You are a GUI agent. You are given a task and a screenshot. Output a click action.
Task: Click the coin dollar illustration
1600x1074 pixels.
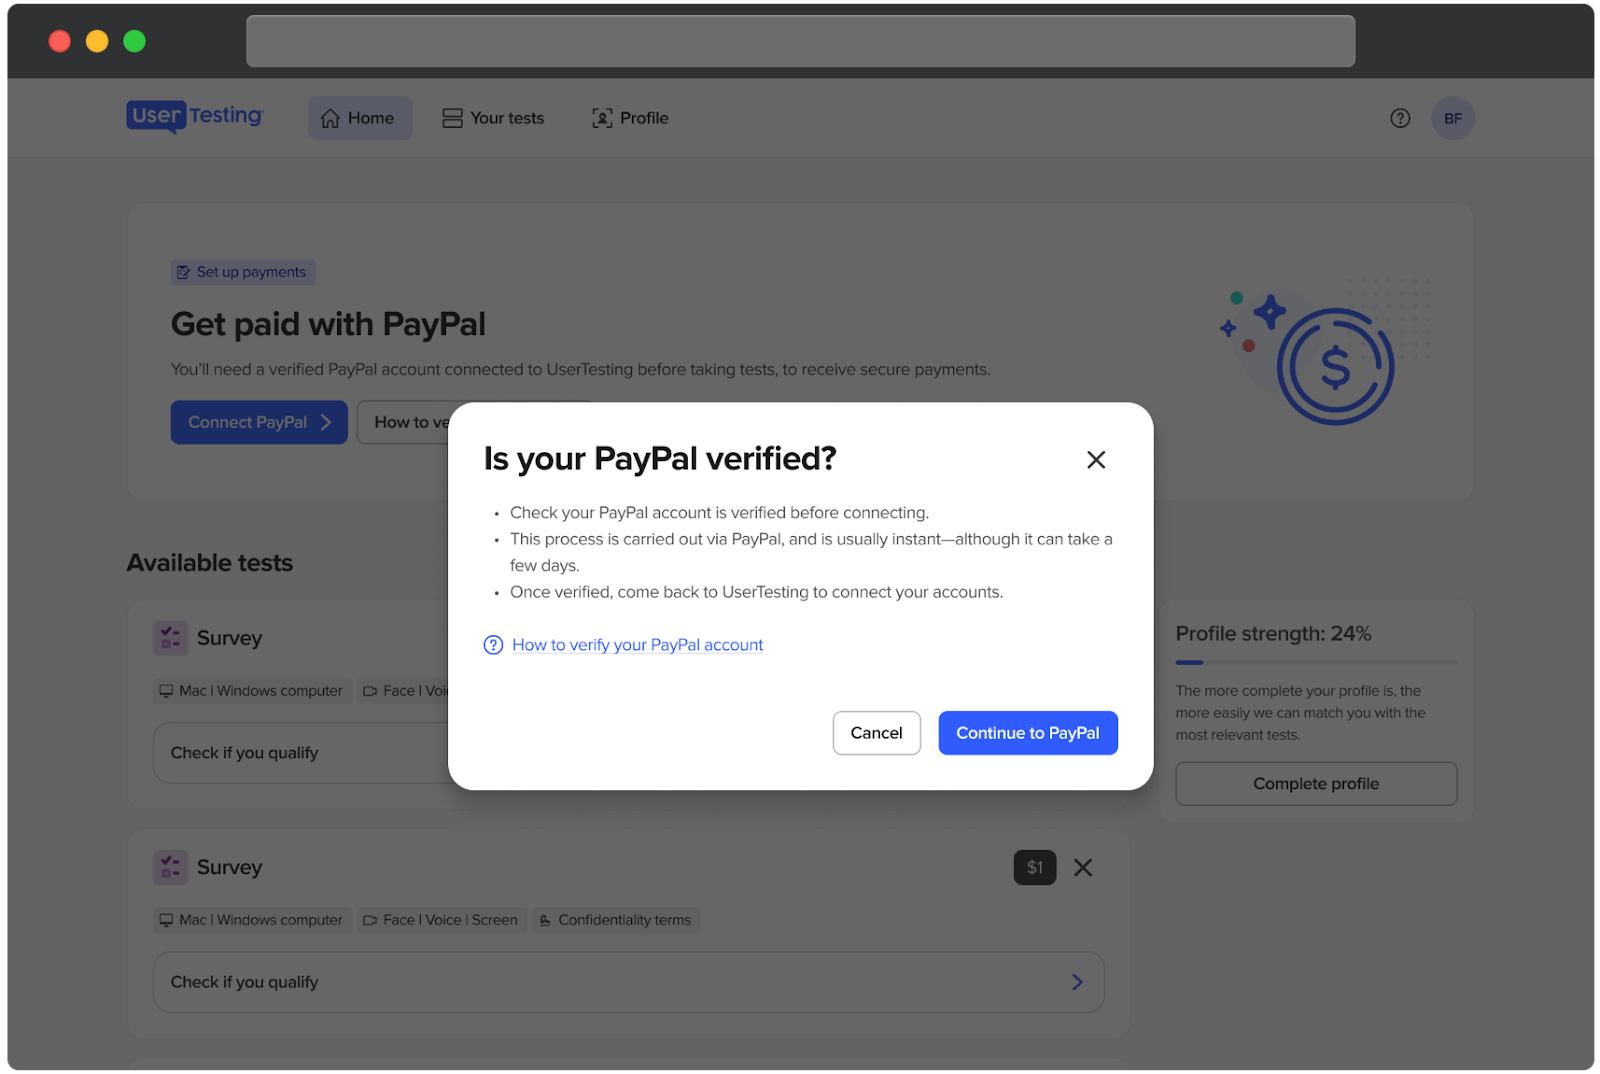click(x=1334, y=366)
